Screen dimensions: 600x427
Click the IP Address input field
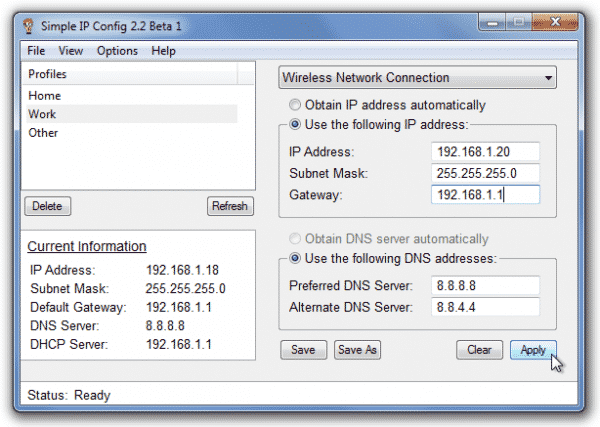[486, 151]
